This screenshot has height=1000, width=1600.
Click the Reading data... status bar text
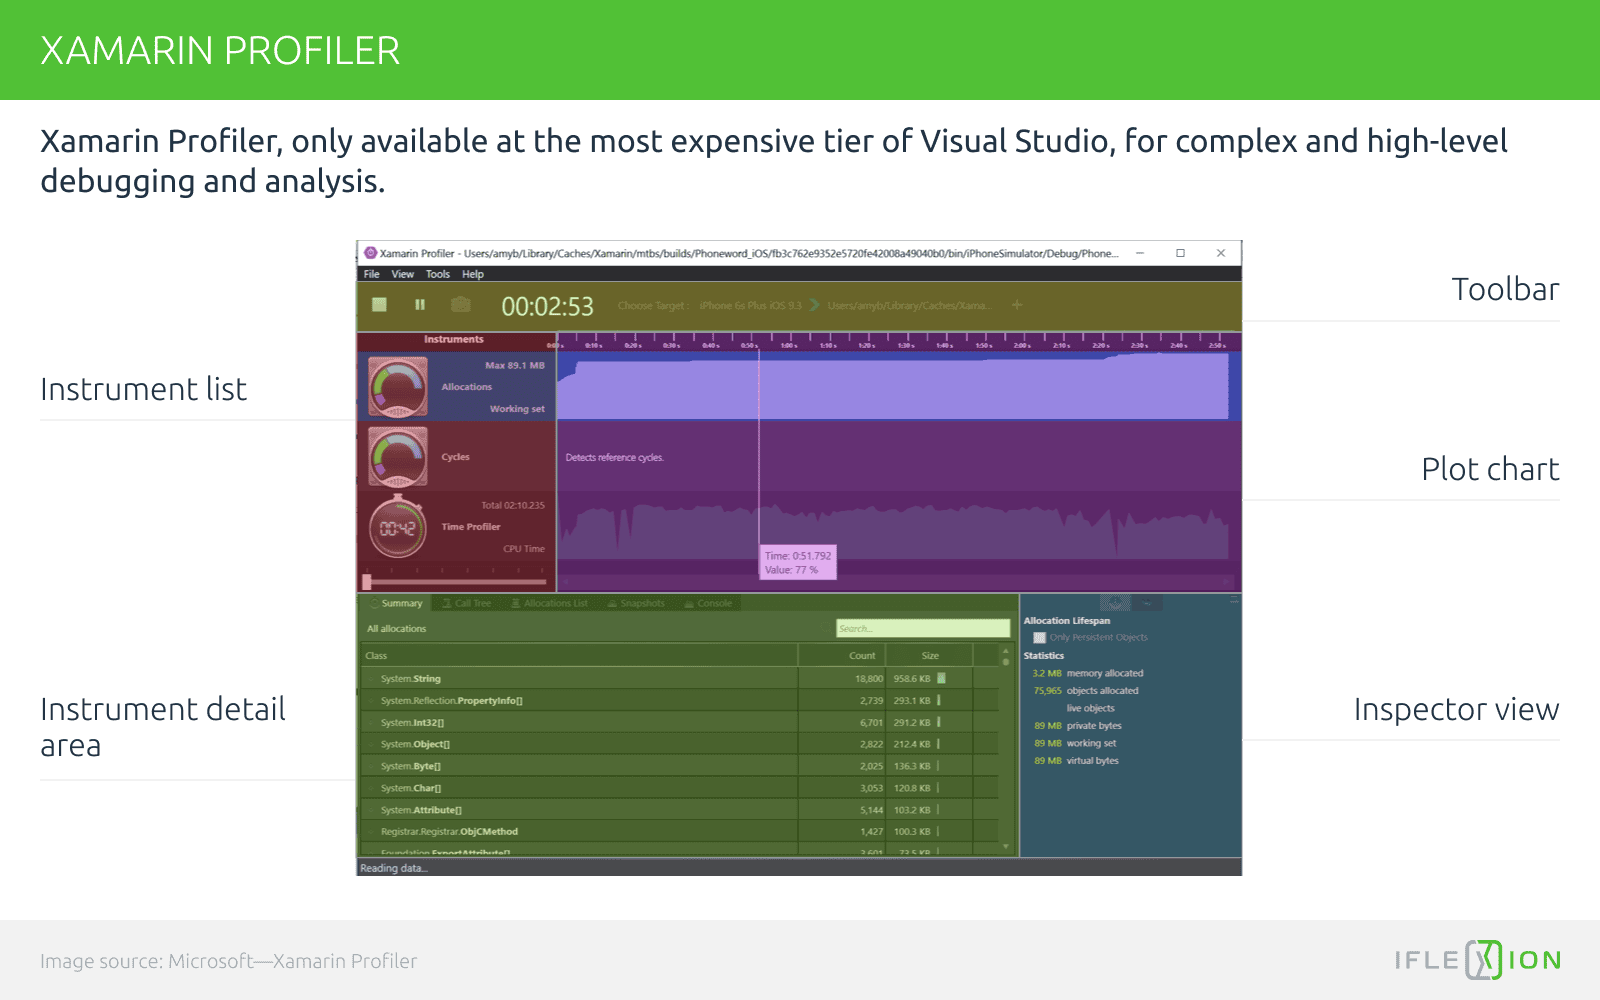pyautogui.click(x=394, y=868)
